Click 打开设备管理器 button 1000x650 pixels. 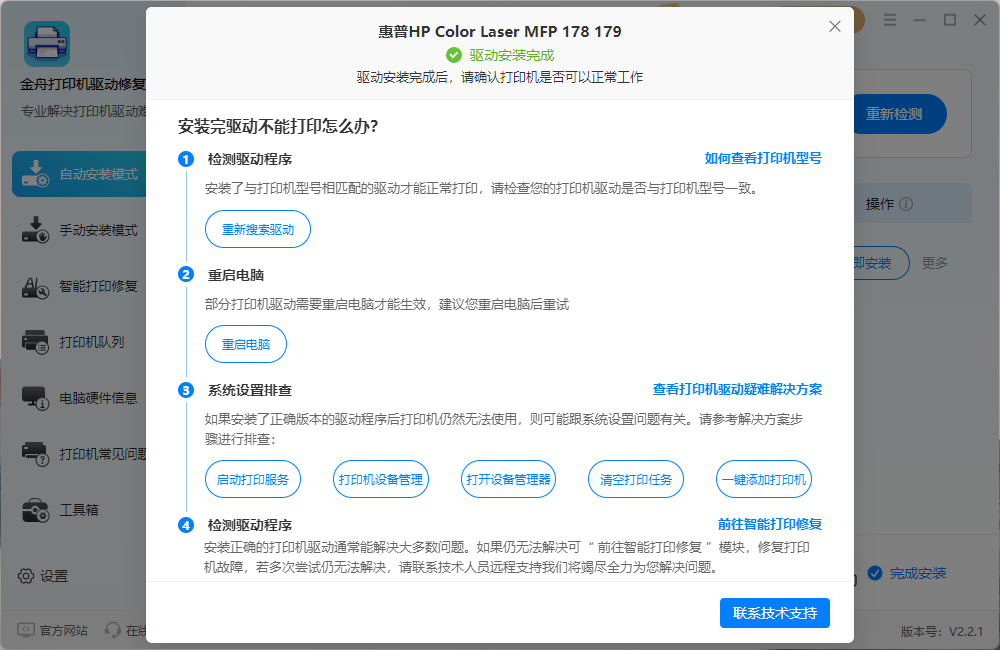508,479
